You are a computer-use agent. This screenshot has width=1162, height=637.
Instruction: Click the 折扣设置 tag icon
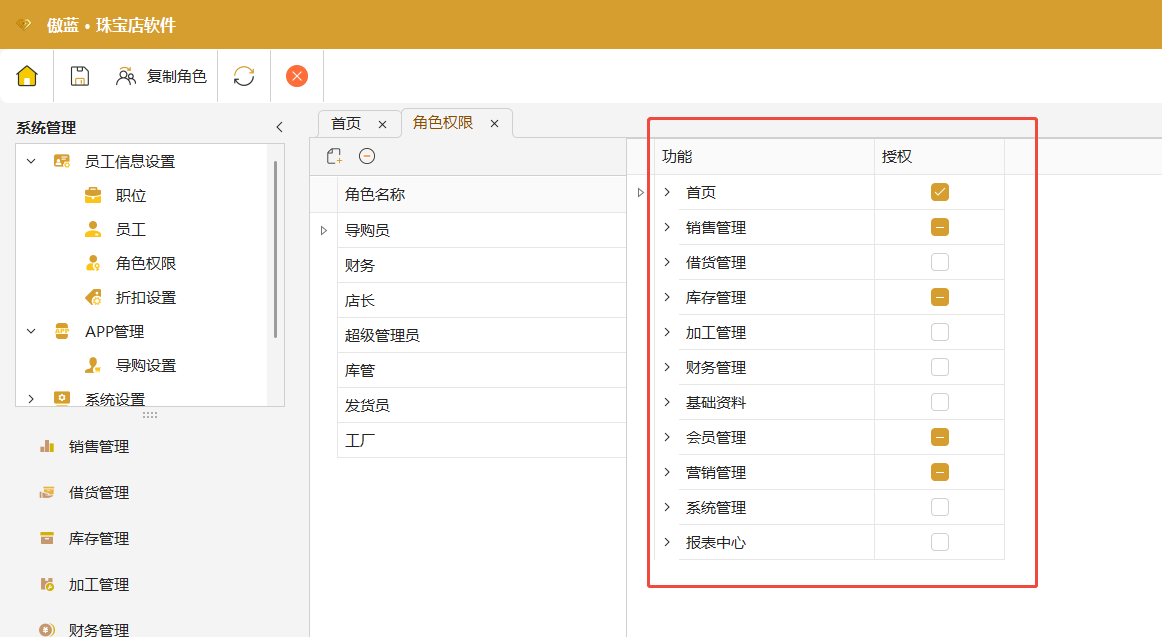[x=93, y=297]
